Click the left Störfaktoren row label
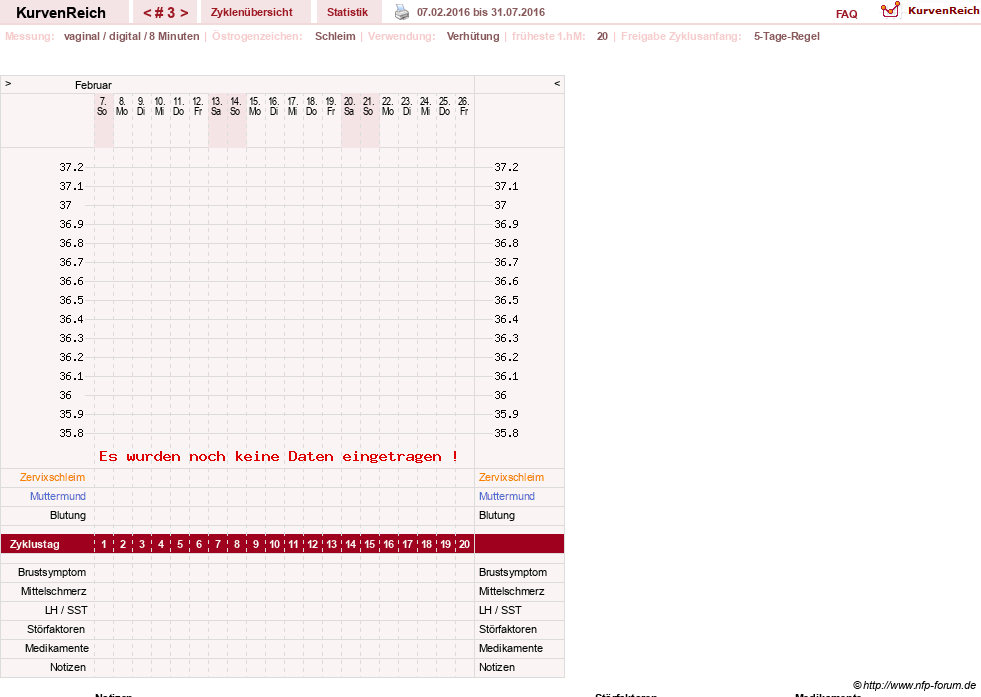 coord(56,629)
